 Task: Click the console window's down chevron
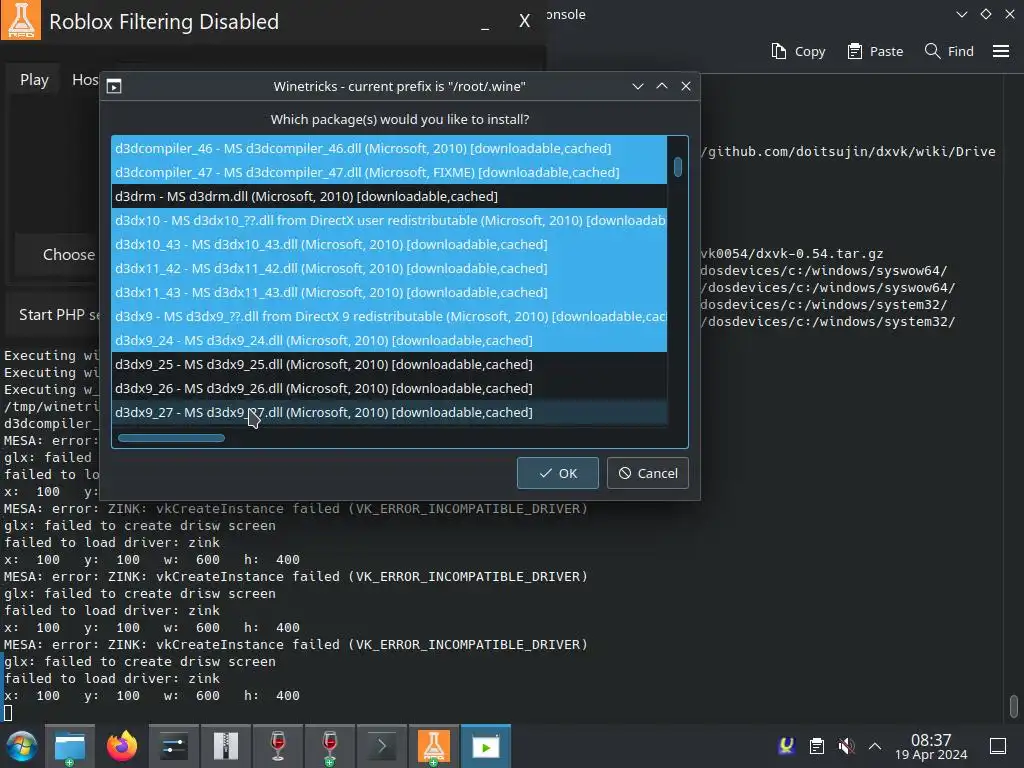coord(962,14)
